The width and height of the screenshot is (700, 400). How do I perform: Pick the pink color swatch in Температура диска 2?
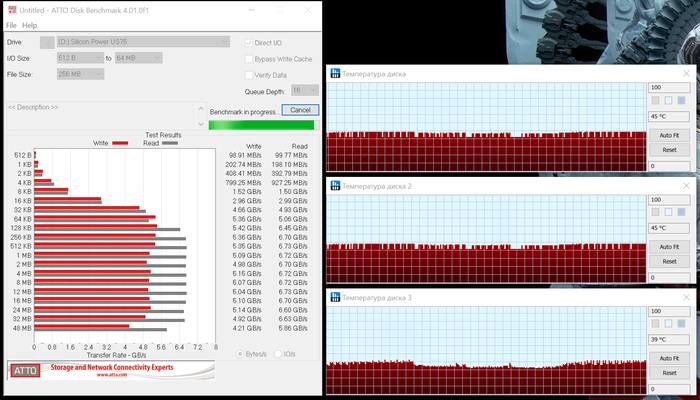pos(656,212)
